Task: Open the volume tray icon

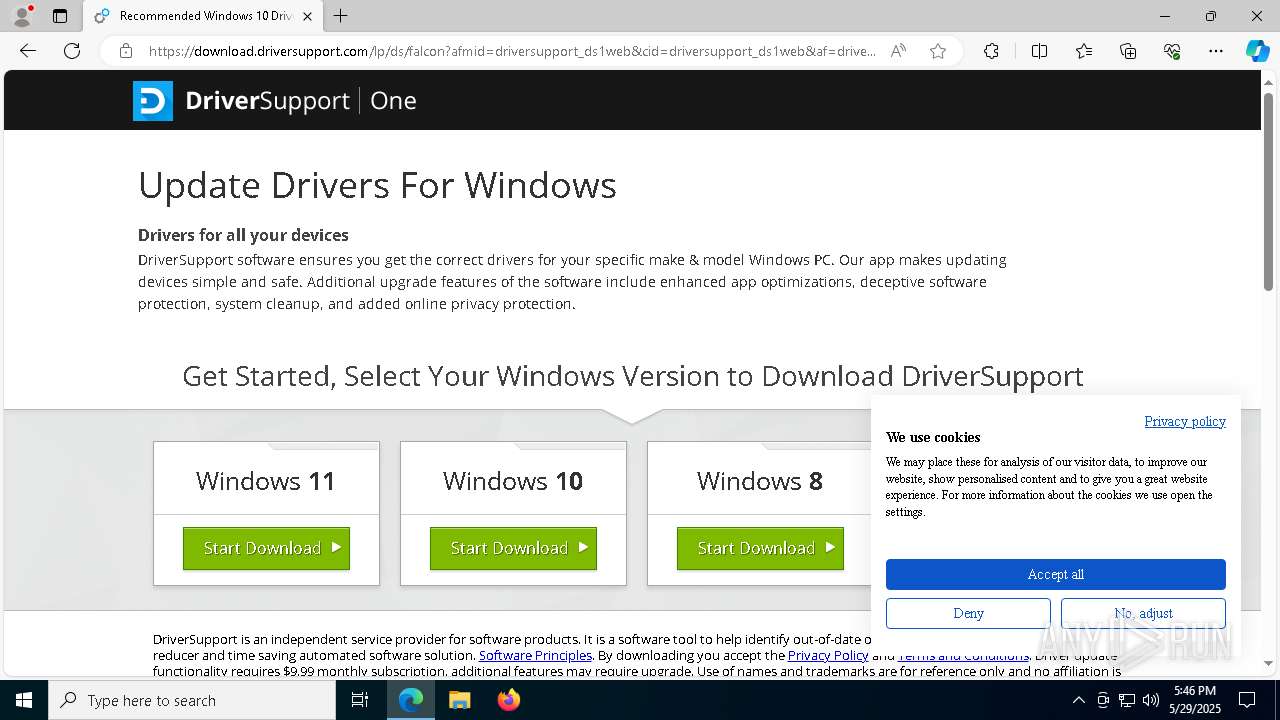Action: (x=1151, y=700)
